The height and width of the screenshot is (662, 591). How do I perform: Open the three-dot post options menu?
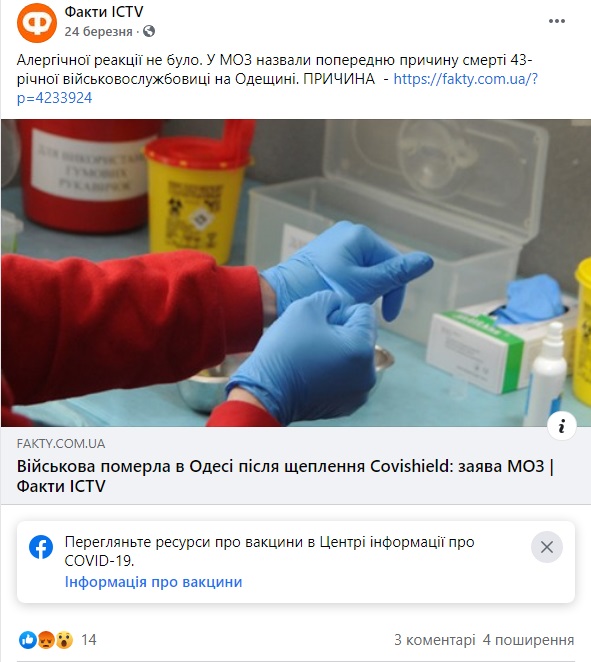(x=556, y=21)
